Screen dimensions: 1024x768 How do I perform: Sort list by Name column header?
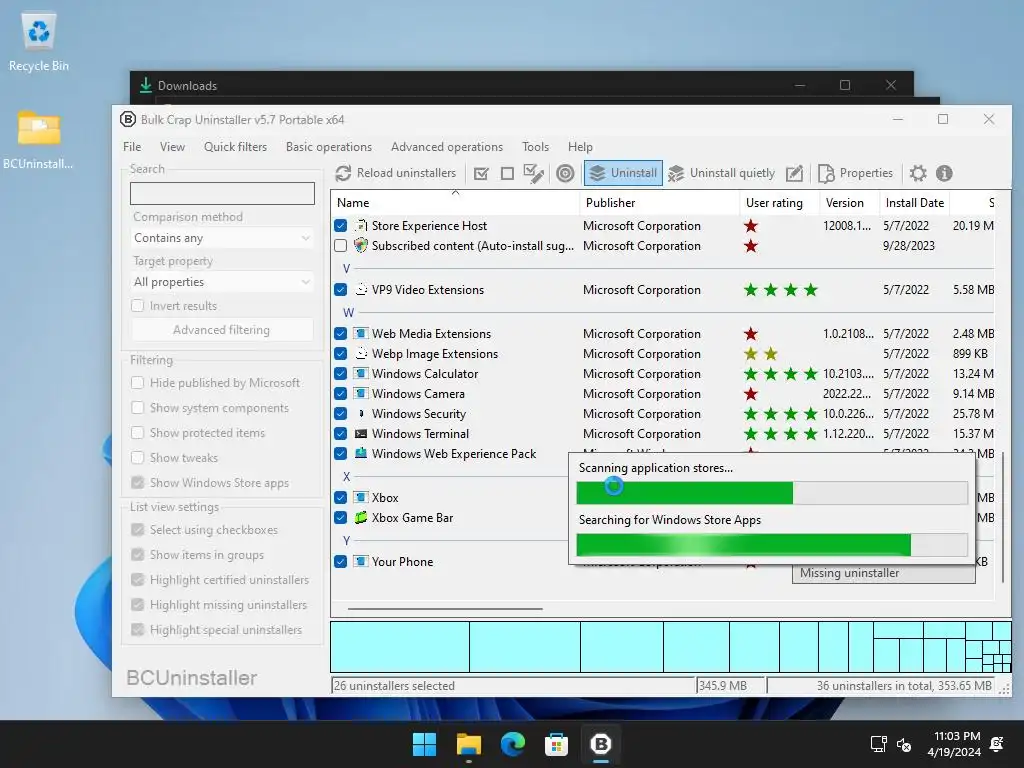coord(455,203)
